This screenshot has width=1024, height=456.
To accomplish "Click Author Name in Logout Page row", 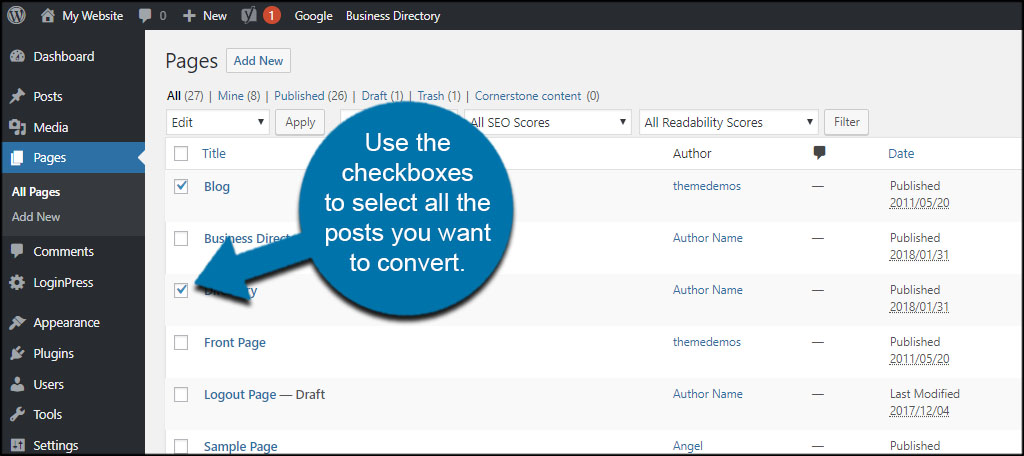I will [x=708, y=394].
